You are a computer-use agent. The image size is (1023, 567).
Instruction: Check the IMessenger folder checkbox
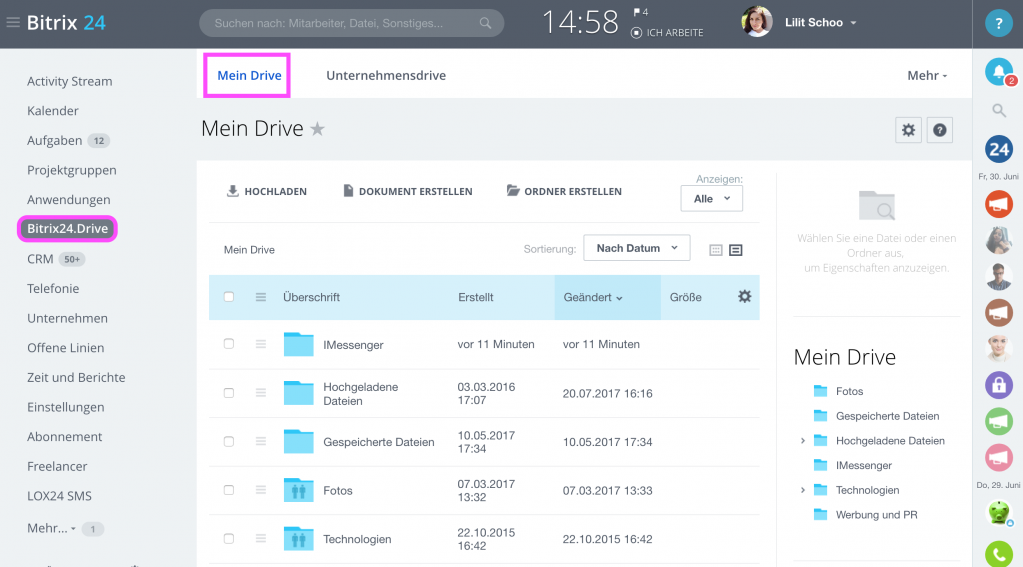228,344
